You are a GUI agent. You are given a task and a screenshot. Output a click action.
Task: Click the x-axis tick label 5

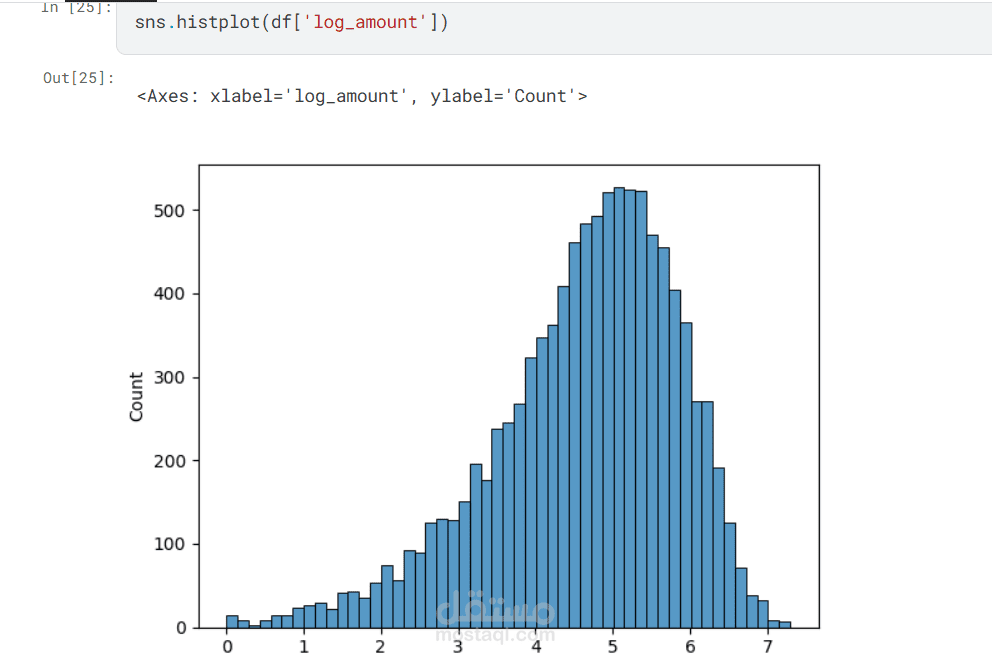(612, 647)
